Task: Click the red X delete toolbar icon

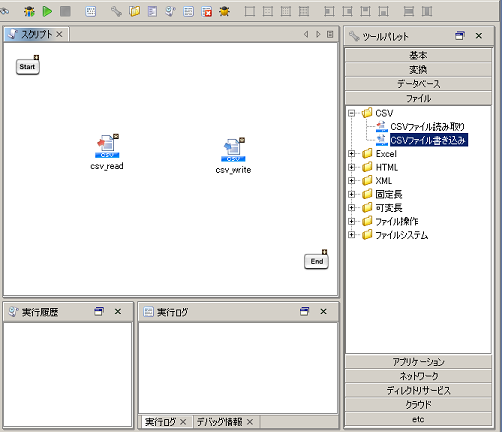Action: 207,12
